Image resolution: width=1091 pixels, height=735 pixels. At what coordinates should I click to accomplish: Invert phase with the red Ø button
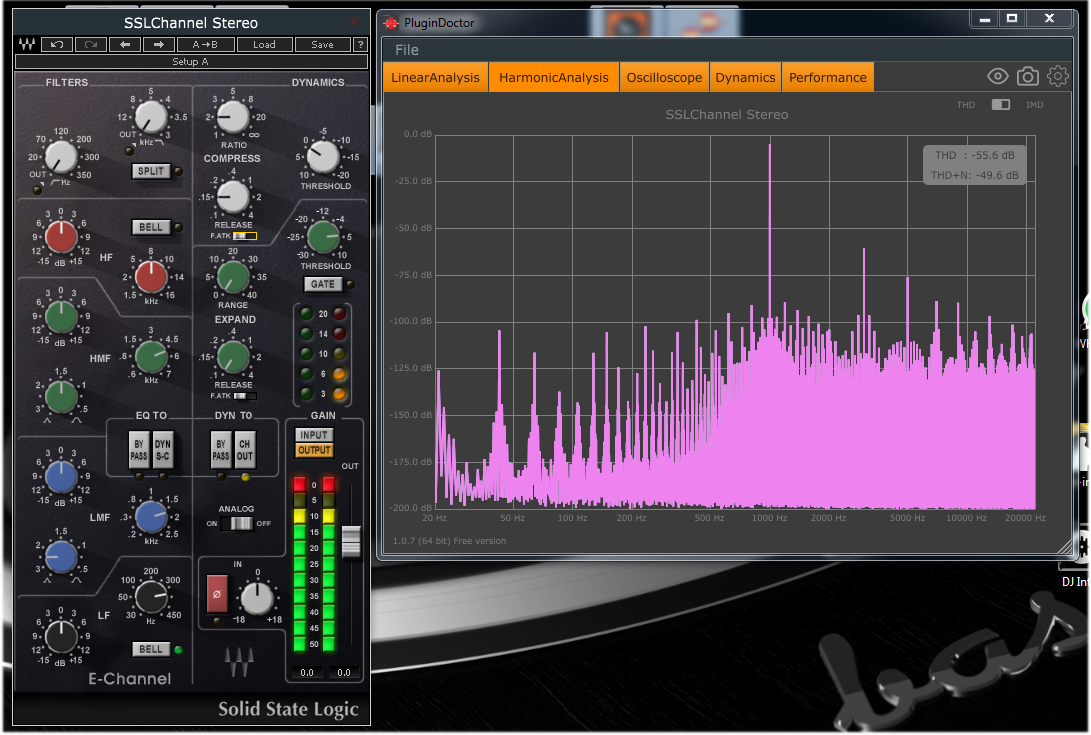coord(217,594)
